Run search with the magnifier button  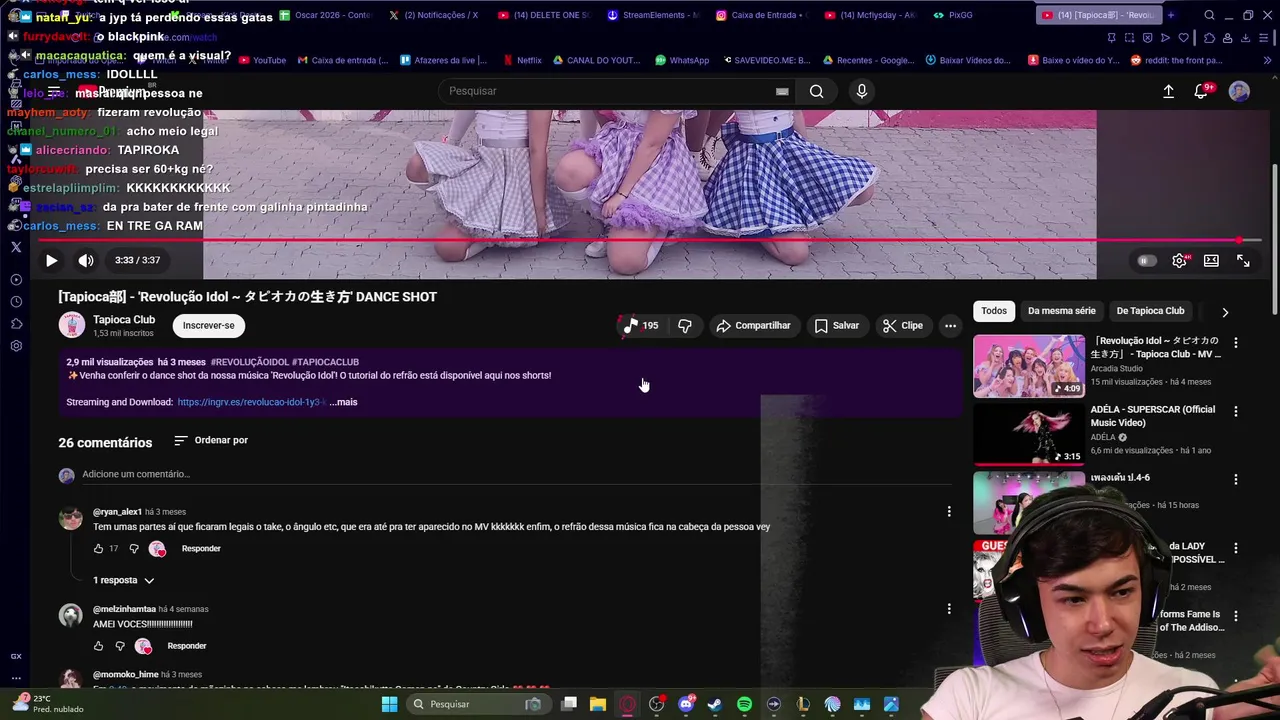tap(817, 91)
